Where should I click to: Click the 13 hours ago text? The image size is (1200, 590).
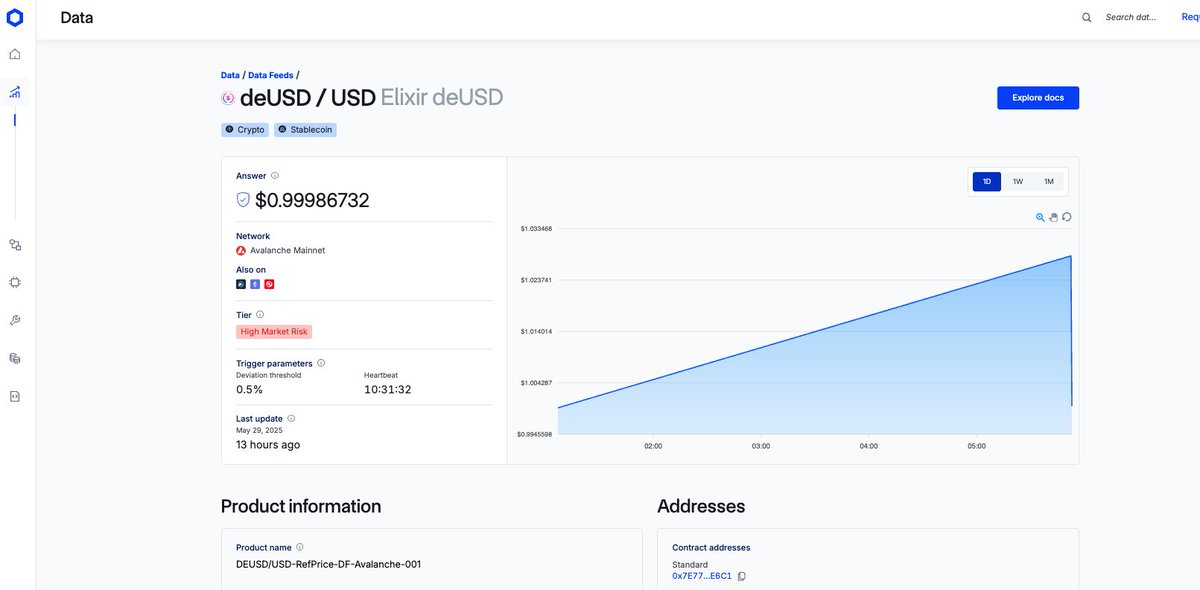[x=268, y=445]
